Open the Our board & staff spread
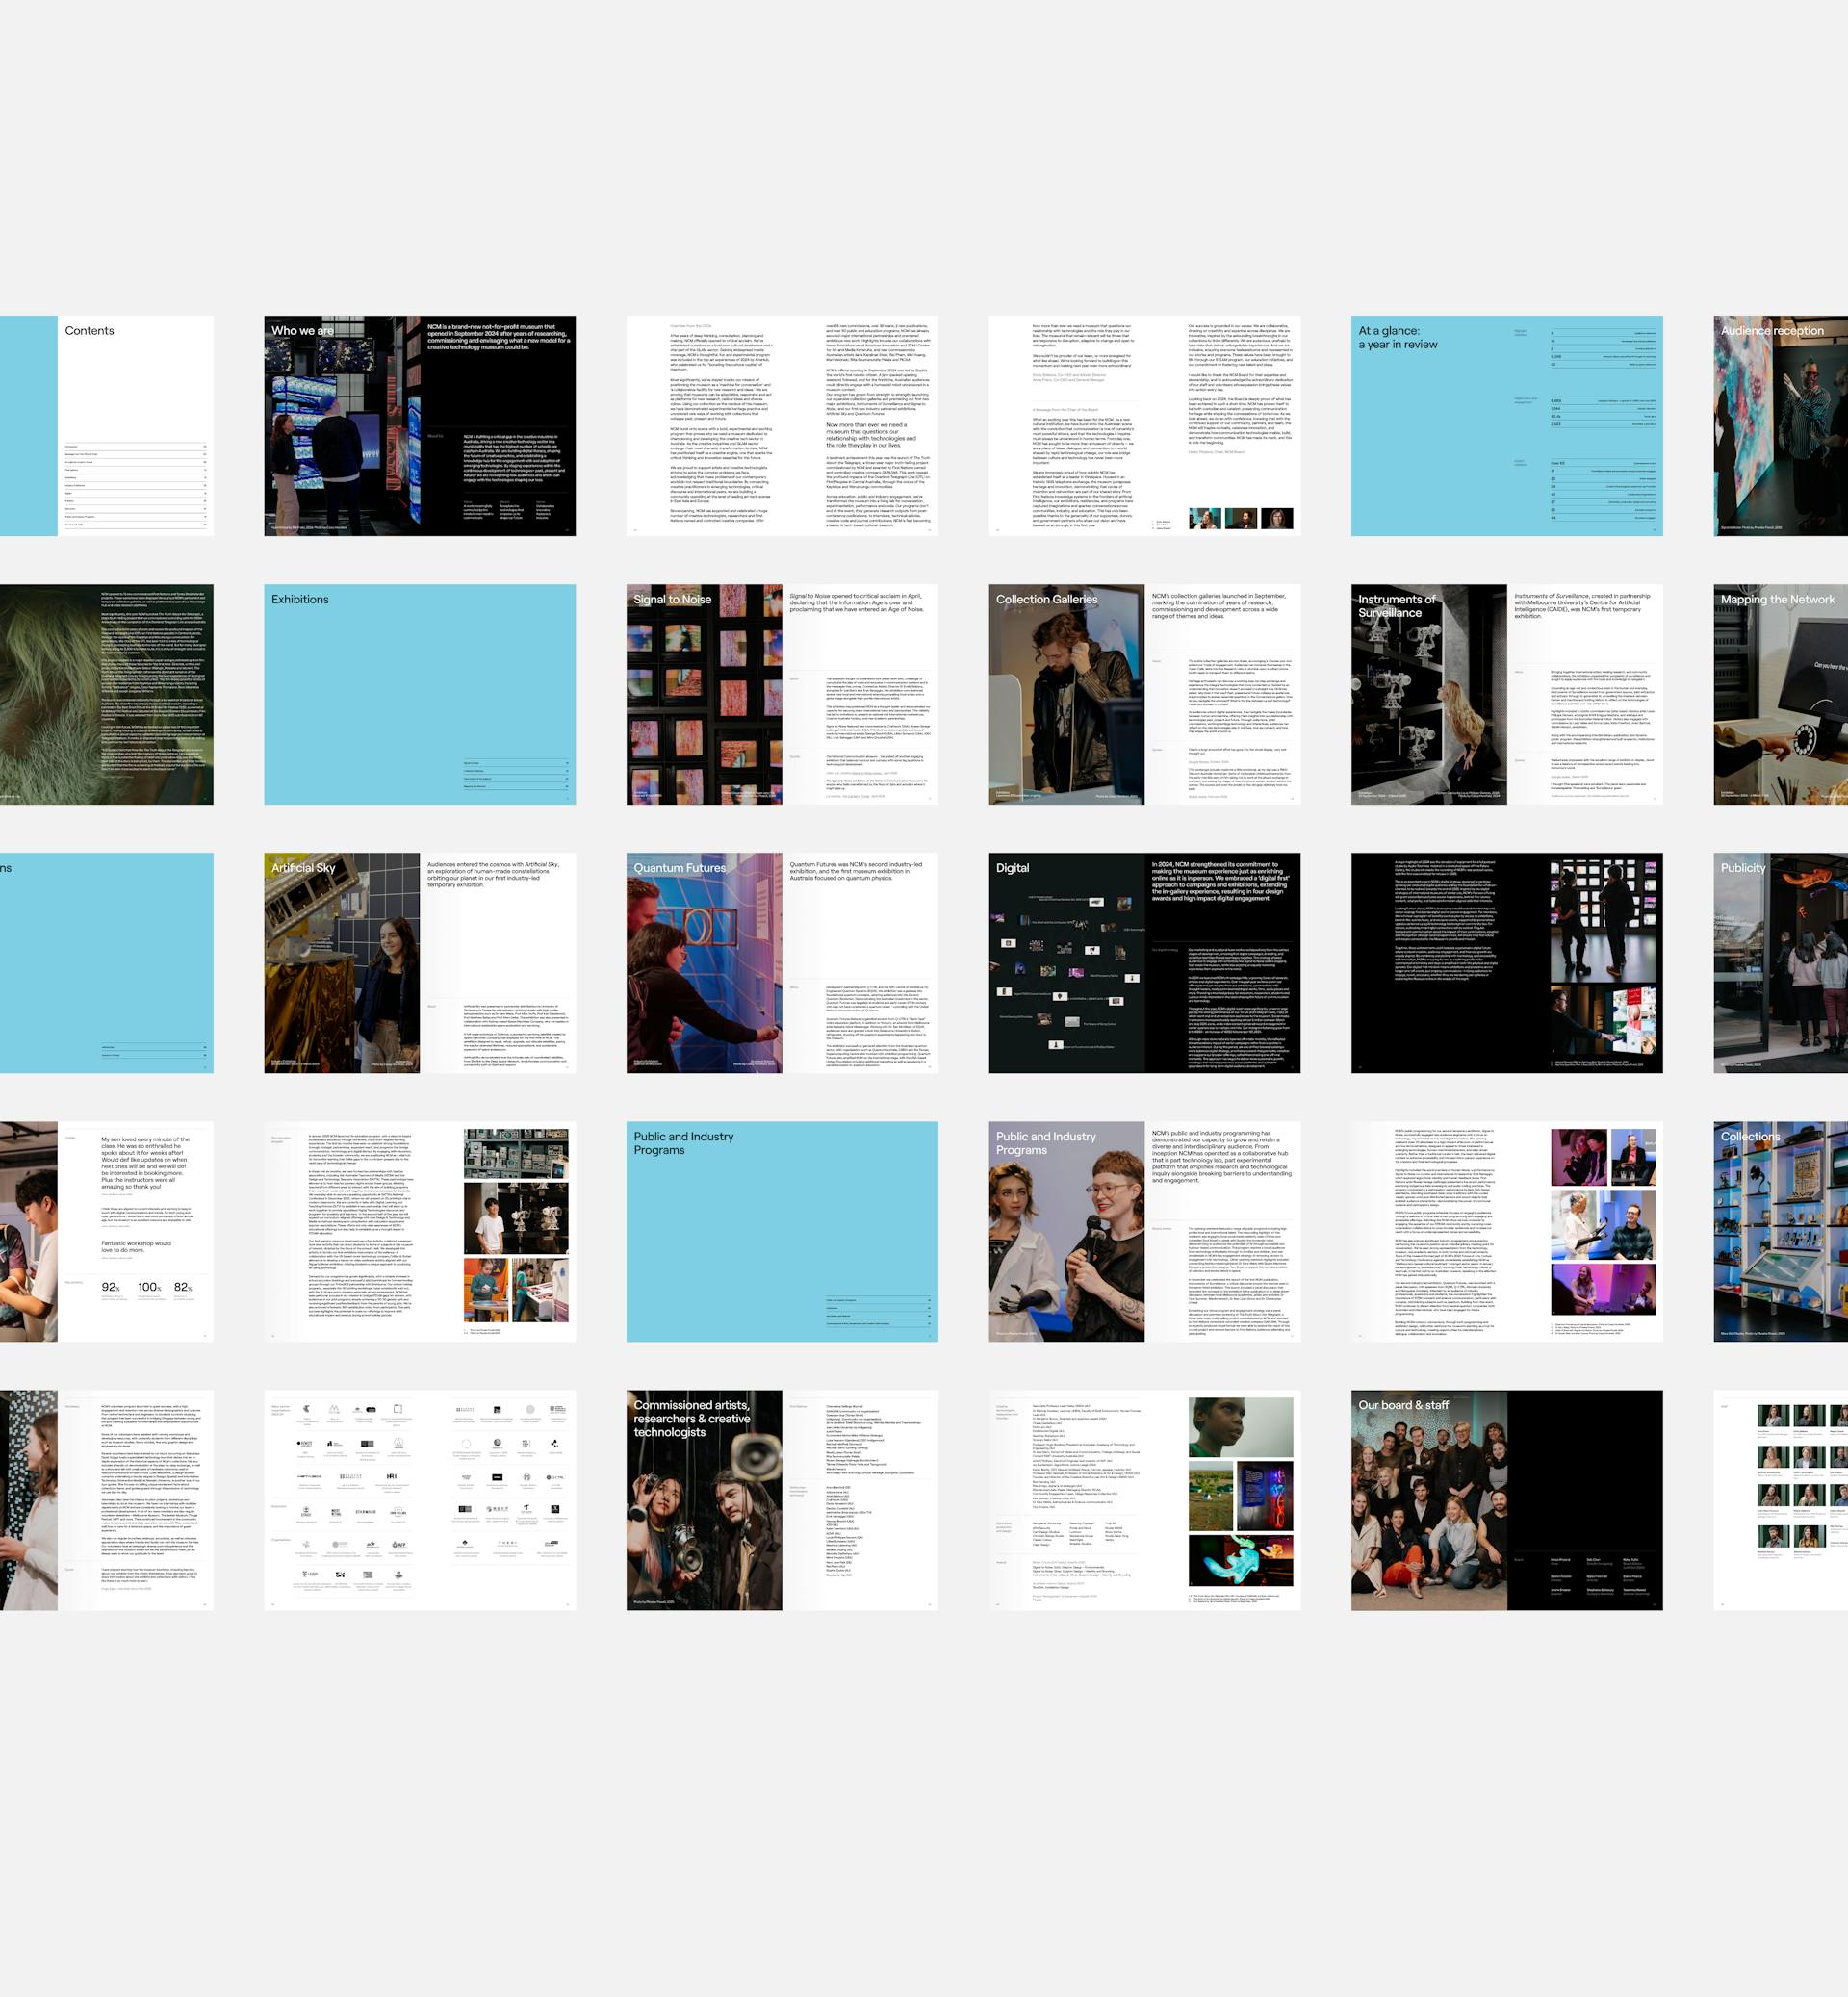The image size is (1848, 1997). (x=1506, y=1500)
